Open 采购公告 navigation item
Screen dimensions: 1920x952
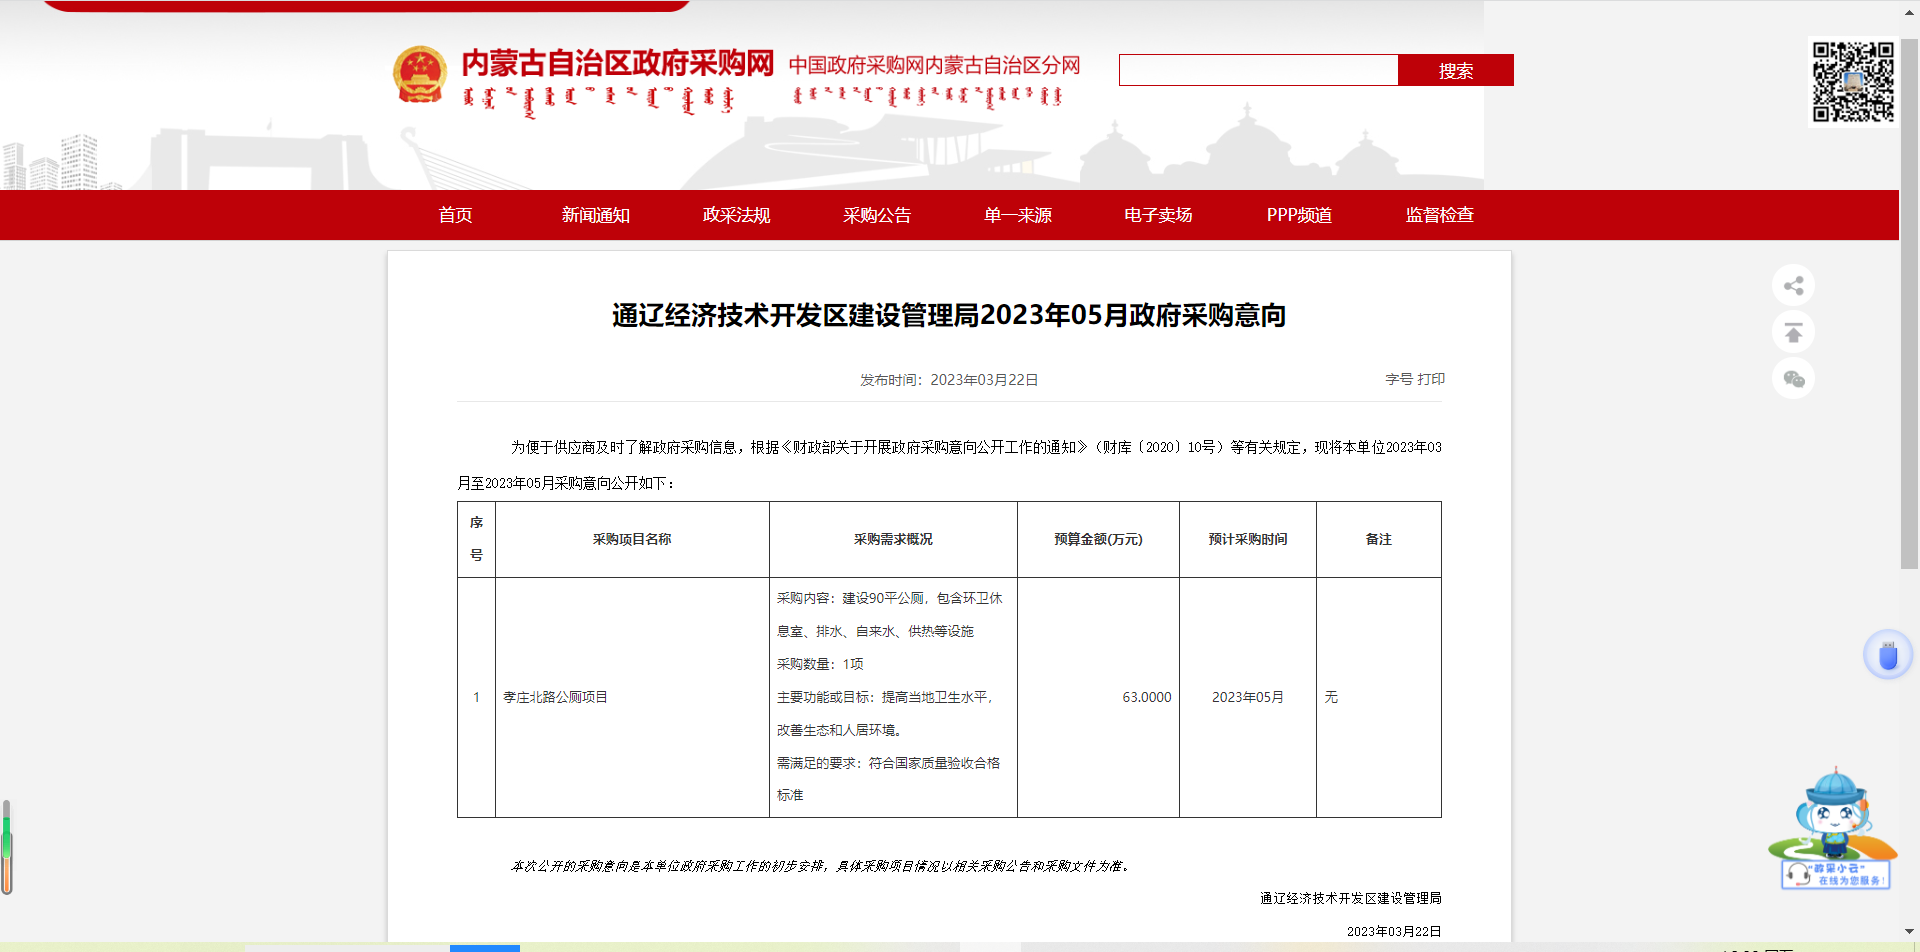[x=877, y=215]
